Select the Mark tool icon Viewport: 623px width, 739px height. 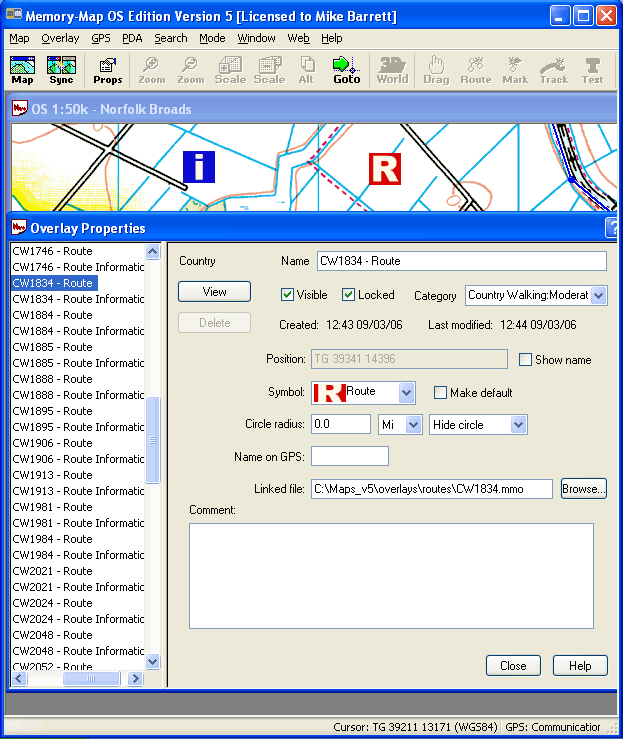(515, 70)
